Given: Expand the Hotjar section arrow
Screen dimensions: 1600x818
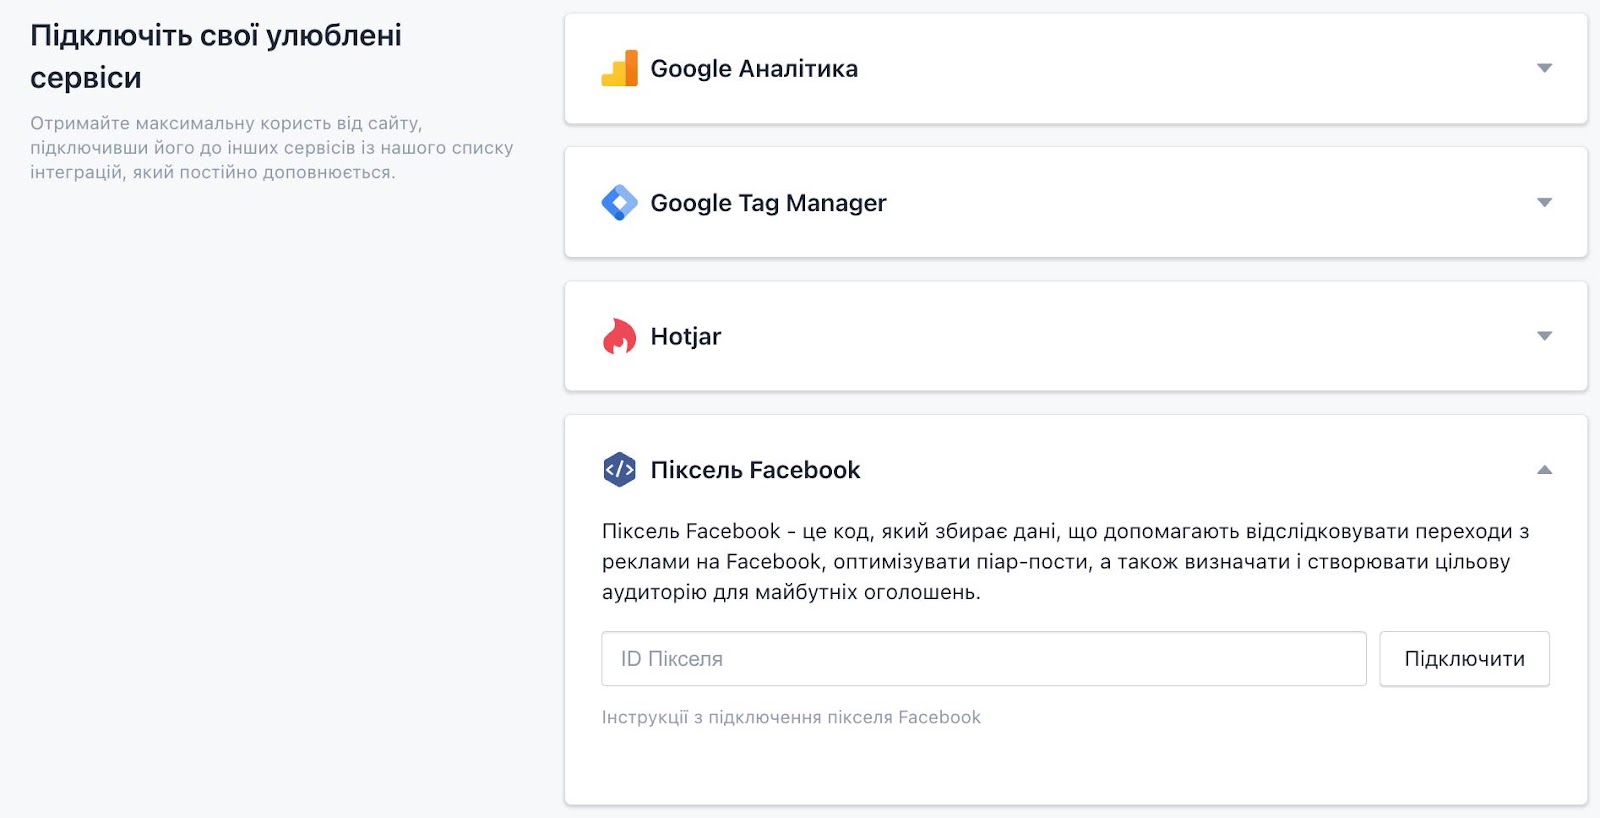Looking at the screenshot, I should coord(1544,336).
